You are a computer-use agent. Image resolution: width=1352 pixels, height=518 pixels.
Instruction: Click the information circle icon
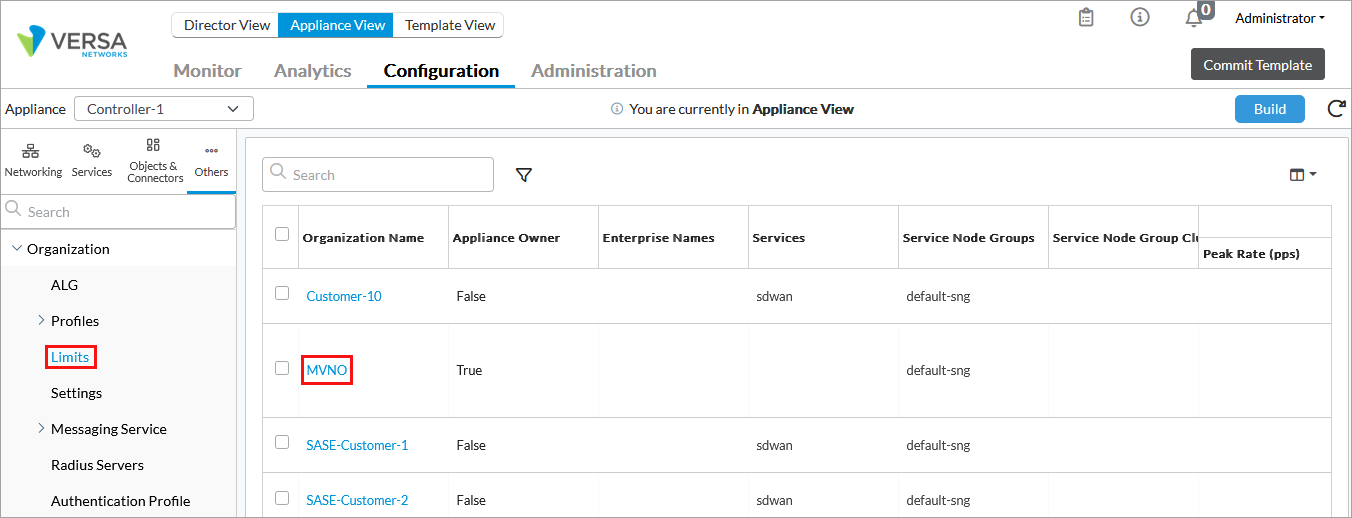1139,18
